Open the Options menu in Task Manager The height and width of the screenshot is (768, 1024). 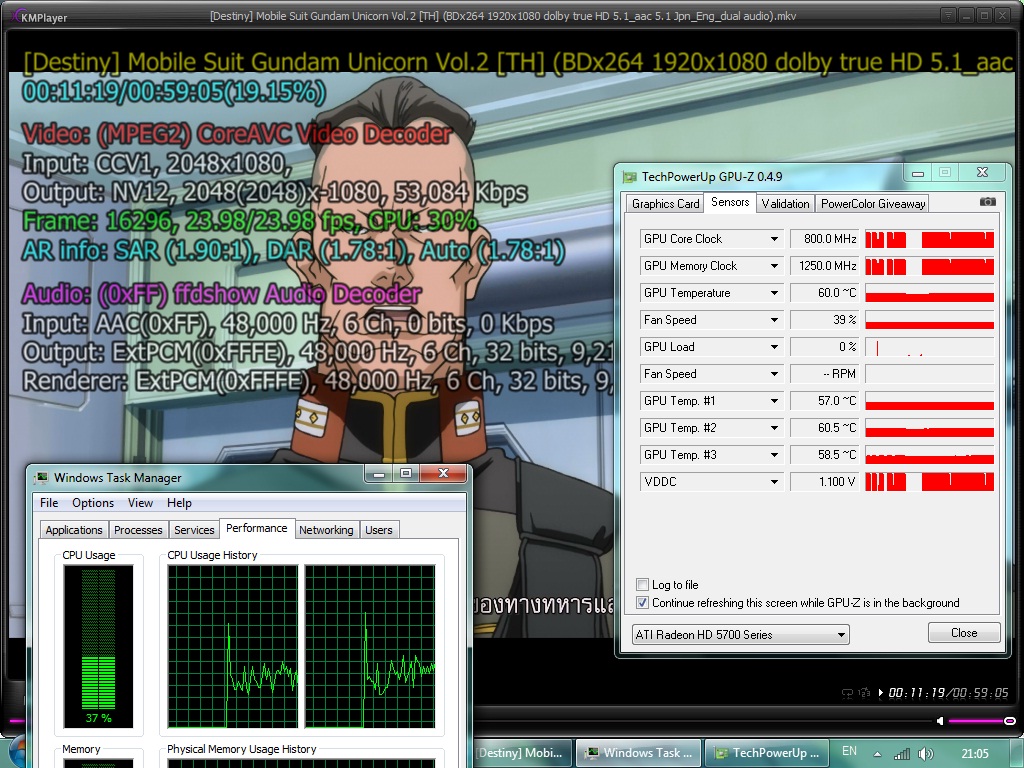[x=93, y=503]
